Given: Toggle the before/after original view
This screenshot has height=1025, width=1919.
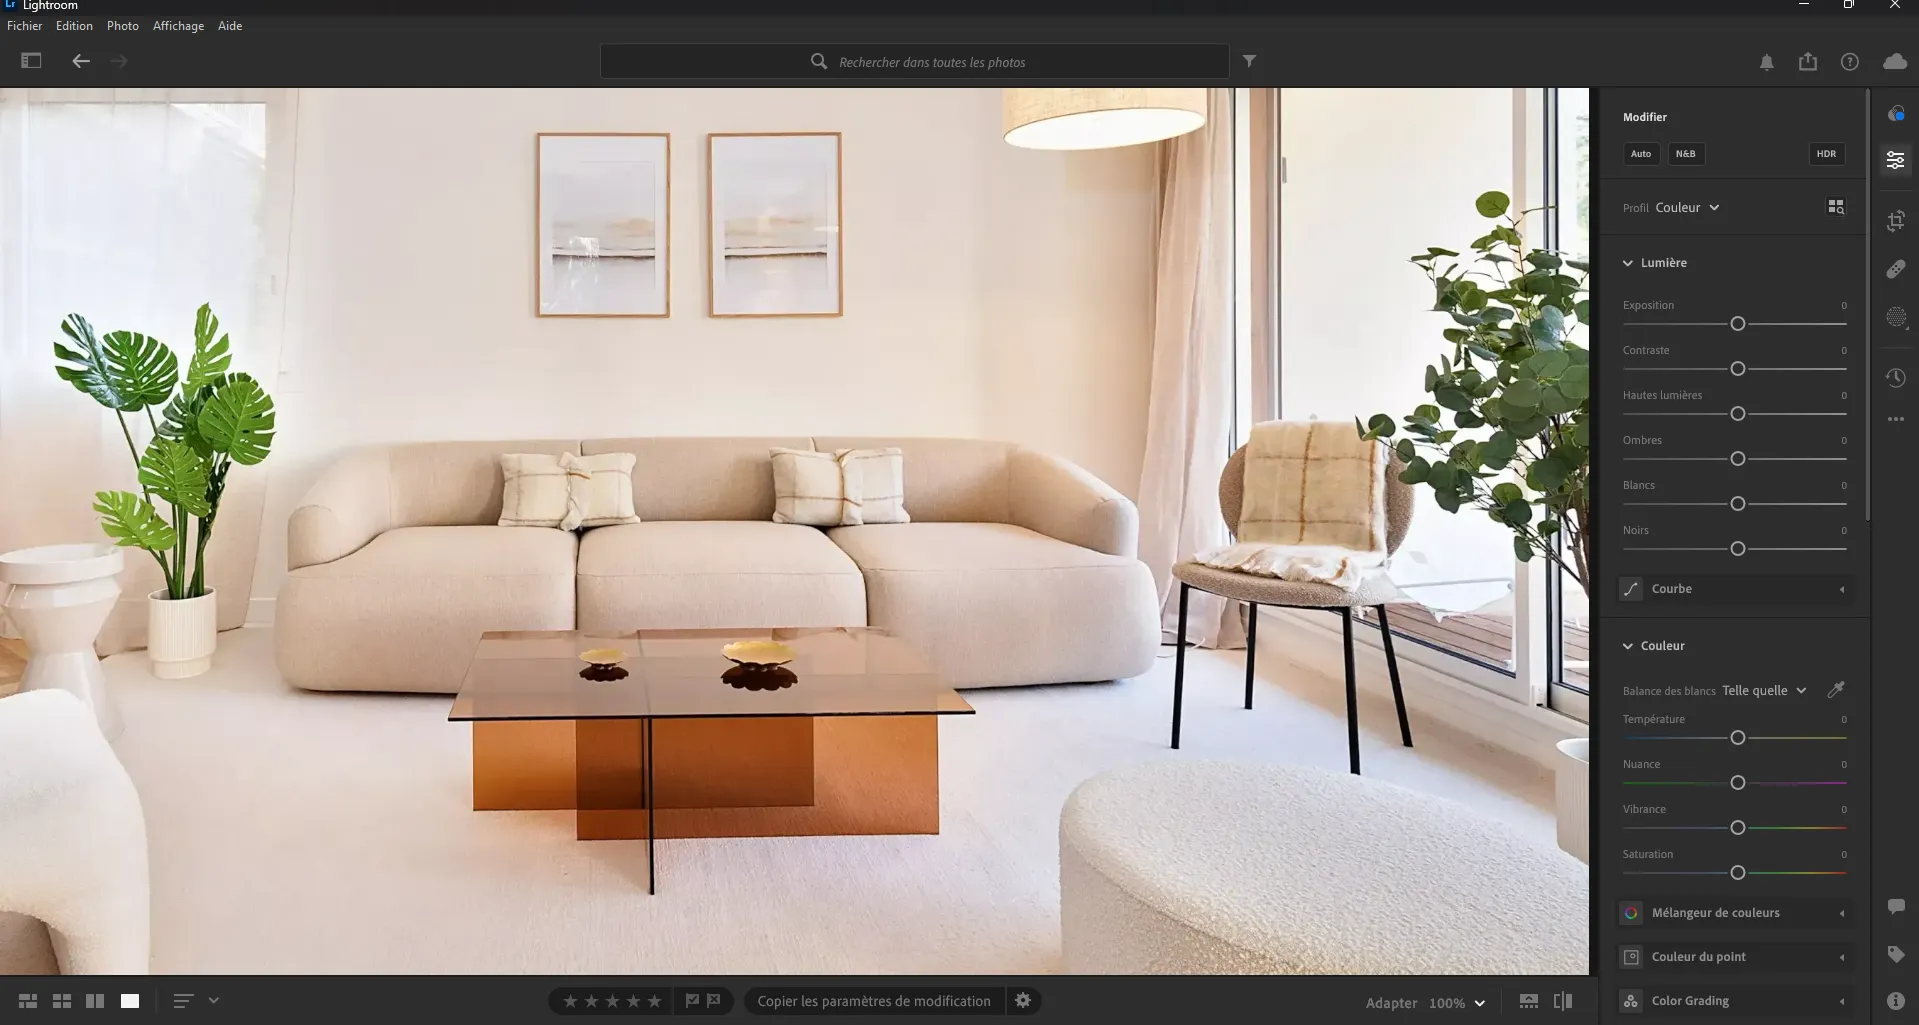Looking at the screenshot, I should click(x=1563, y=1001).
